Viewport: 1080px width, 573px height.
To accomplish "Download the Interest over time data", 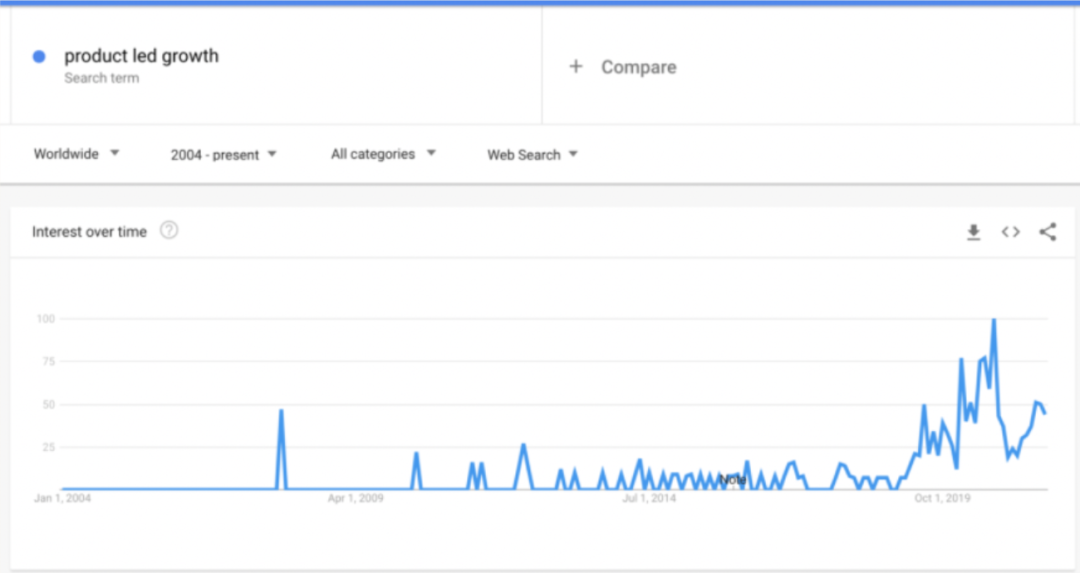I will pos(973,232).
